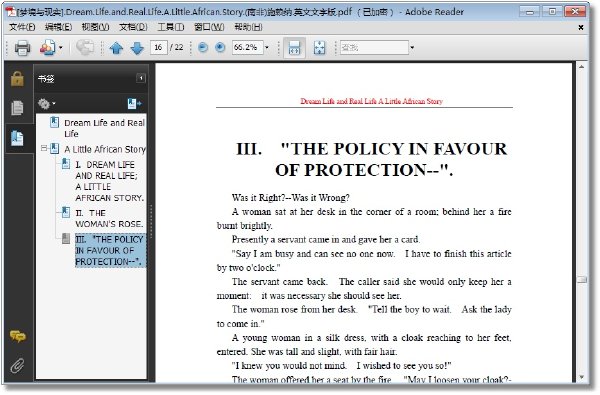Click bookmark icon beside "Dream Life and Real Life"
Screen dimensions: 600x395
coord(54,122)
